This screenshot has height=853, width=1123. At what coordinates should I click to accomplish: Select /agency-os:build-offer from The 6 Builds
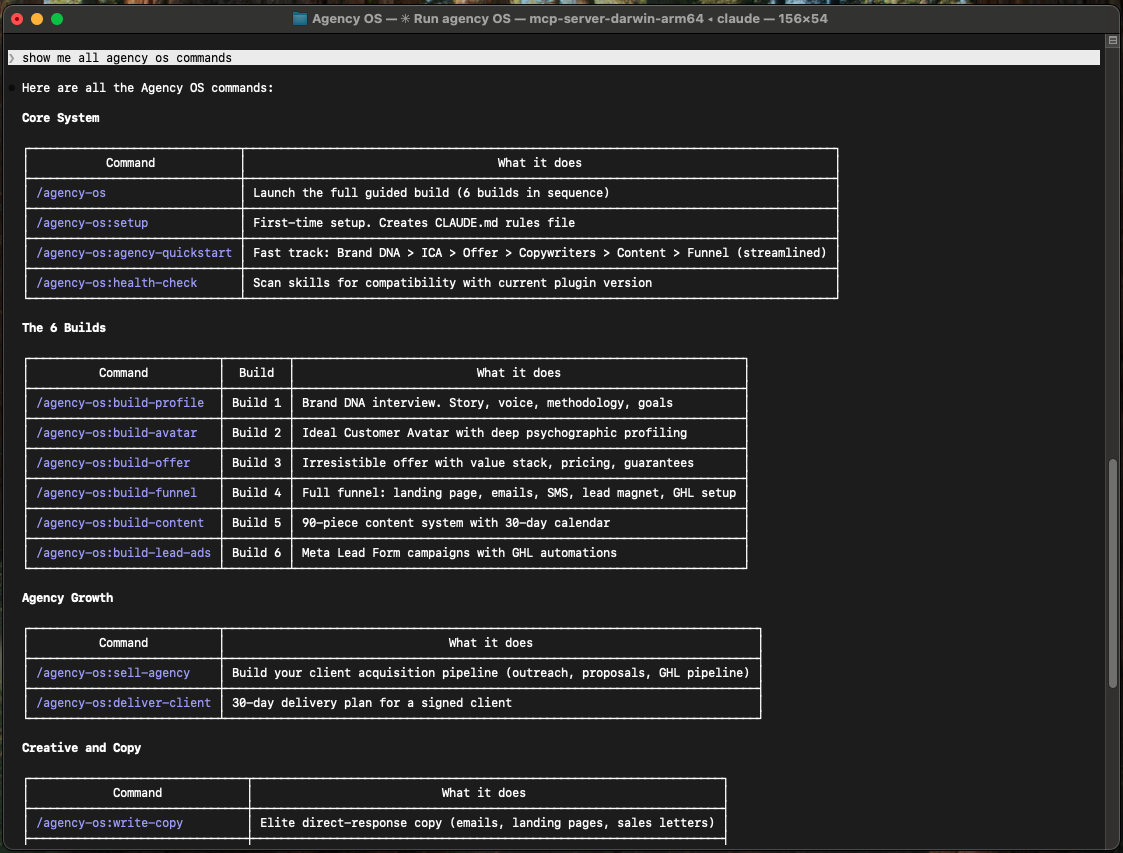click(x=113, y=462)
